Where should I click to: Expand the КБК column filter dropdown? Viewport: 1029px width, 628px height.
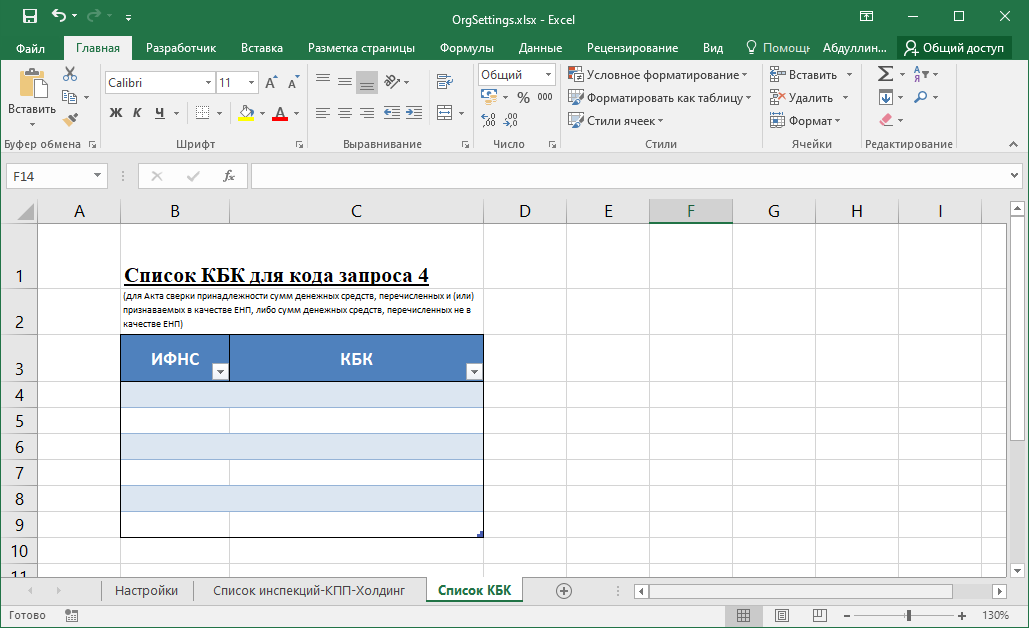point(474,372)
